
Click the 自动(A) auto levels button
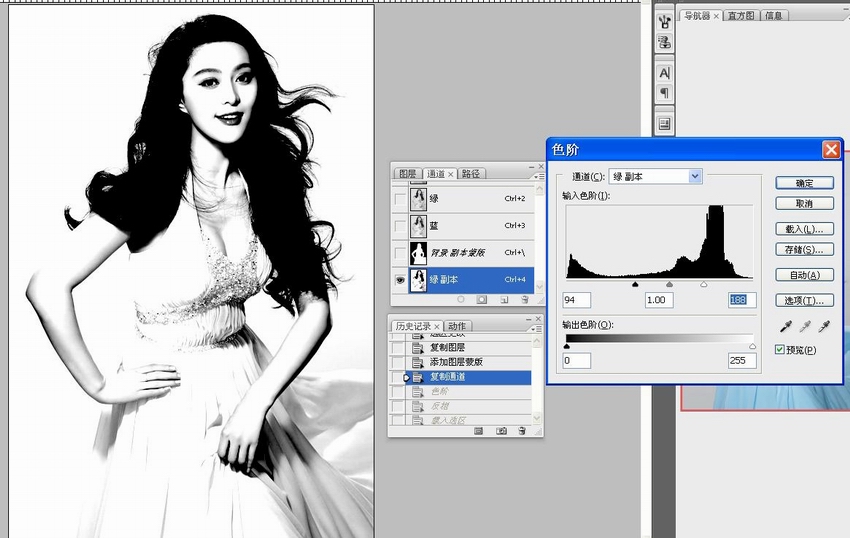coord(804,275)
